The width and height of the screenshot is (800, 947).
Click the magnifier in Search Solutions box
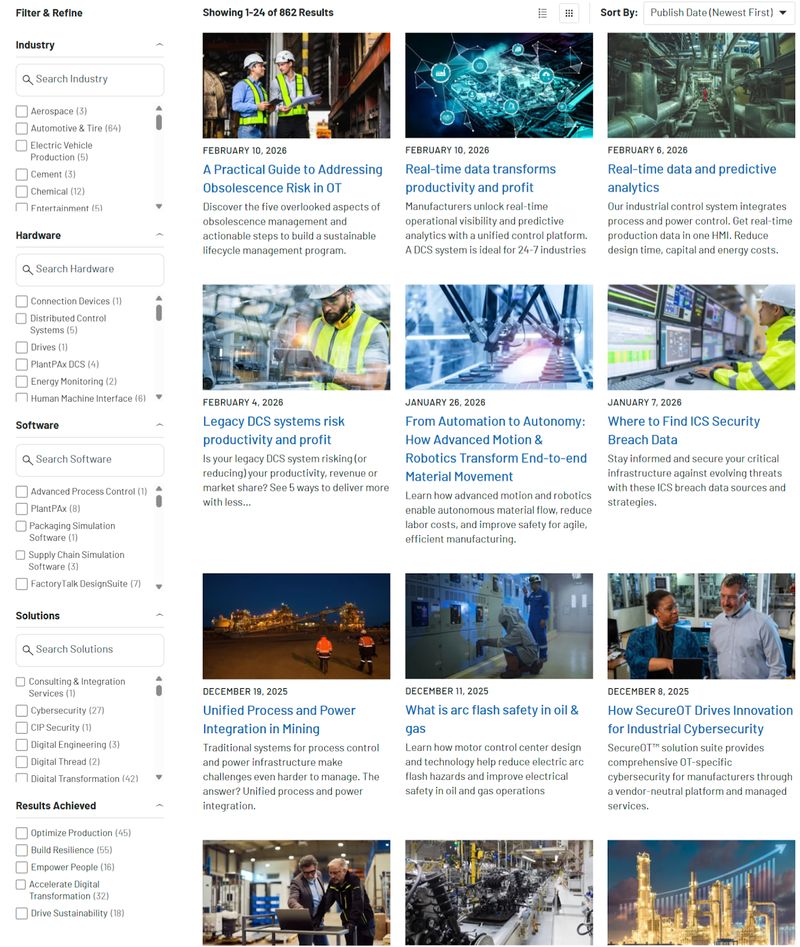pyautogui.click(x=26, y=650)
